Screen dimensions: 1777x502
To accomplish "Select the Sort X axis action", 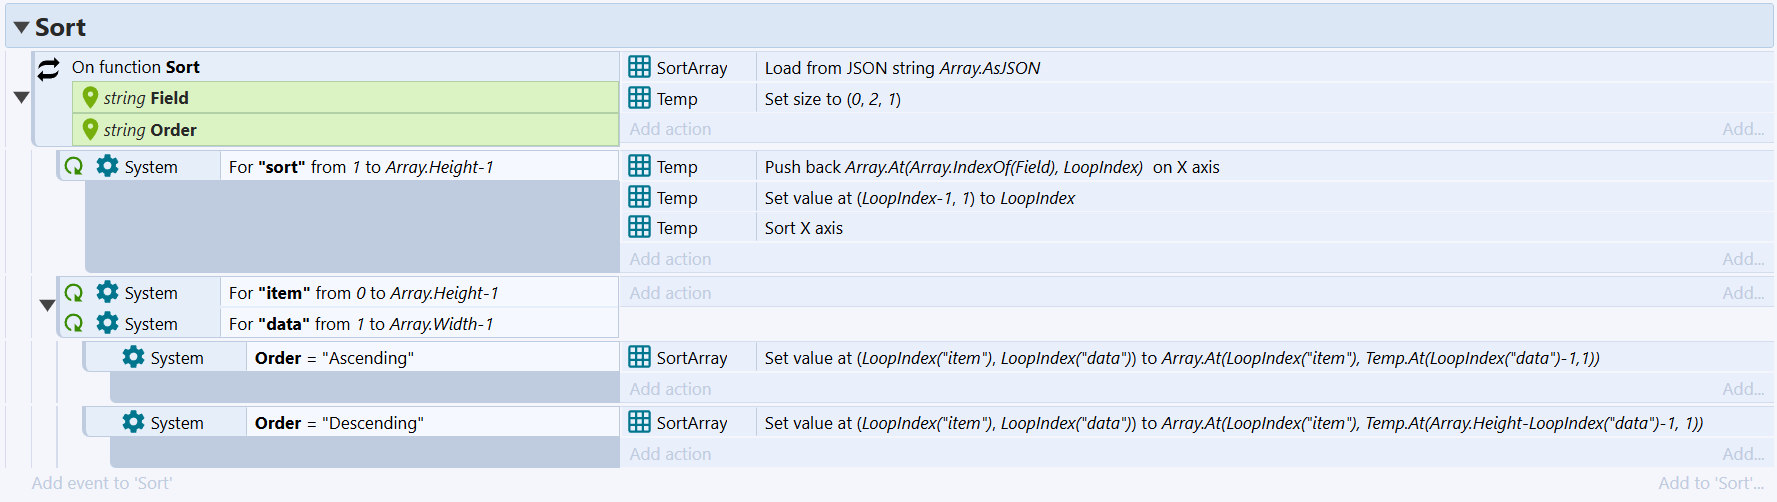I will pyautogui.click(x=804, y=228).
